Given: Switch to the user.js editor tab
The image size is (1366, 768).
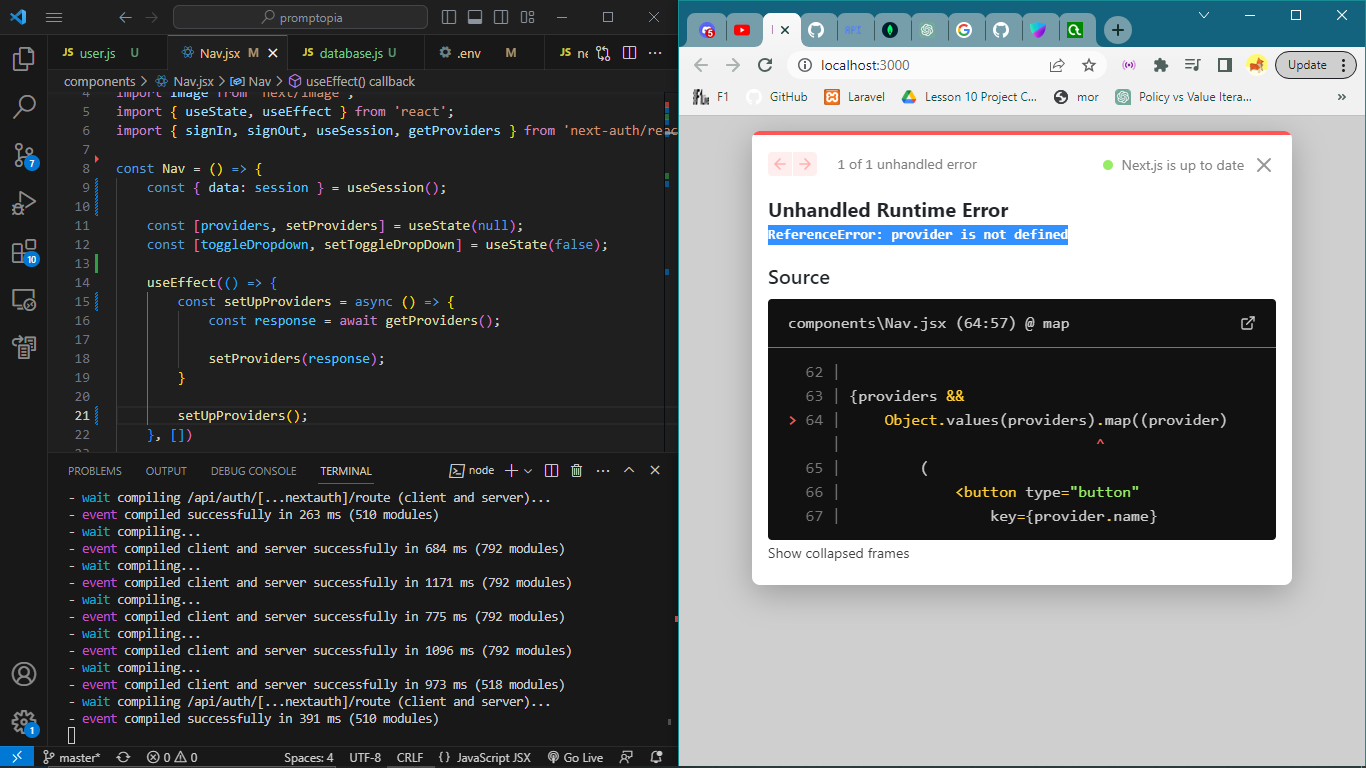Looking at the screenshot, I should (x=96, y=52).
